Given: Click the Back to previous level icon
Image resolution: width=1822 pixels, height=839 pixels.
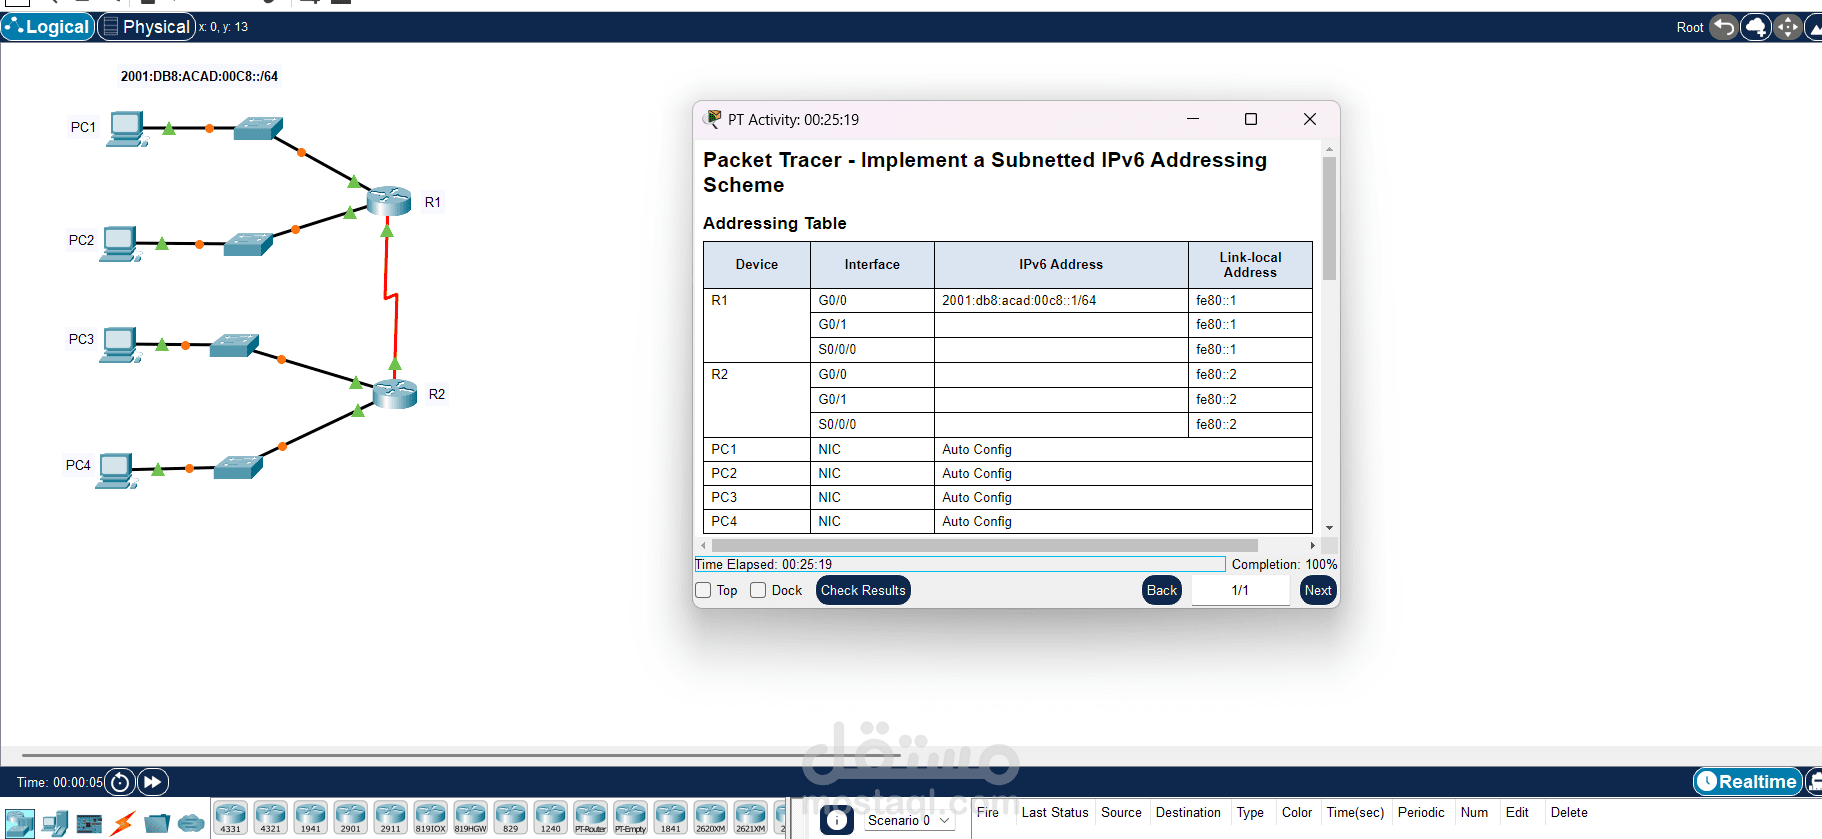Looking at the screenshot, I should (x=1724, y=27).
